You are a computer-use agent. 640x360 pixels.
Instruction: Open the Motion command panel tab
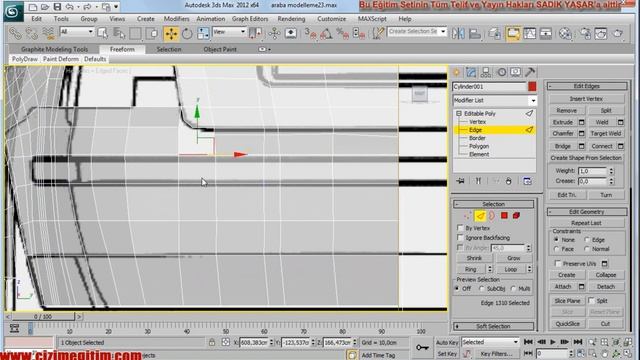tap(501, 72)
